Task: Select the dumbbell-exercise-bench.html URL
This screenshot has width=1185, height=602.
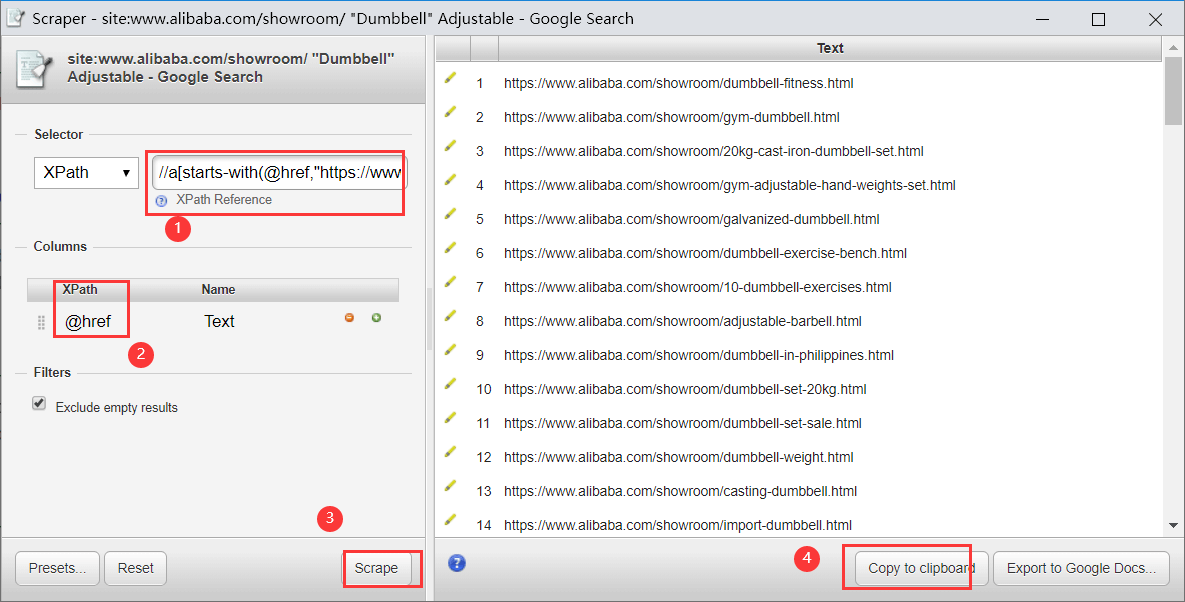Action: point(705,253)
